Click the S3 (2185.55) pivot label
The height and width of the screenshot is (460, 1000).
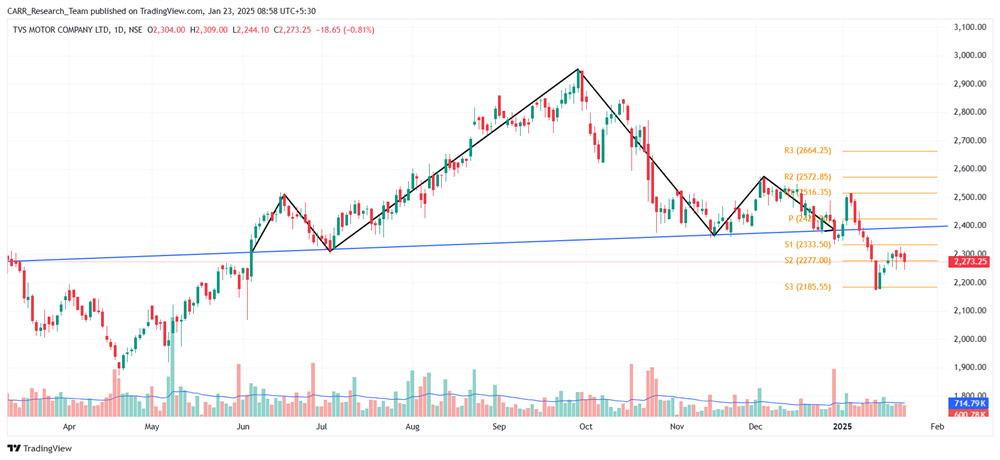click(x=807, y=287)
